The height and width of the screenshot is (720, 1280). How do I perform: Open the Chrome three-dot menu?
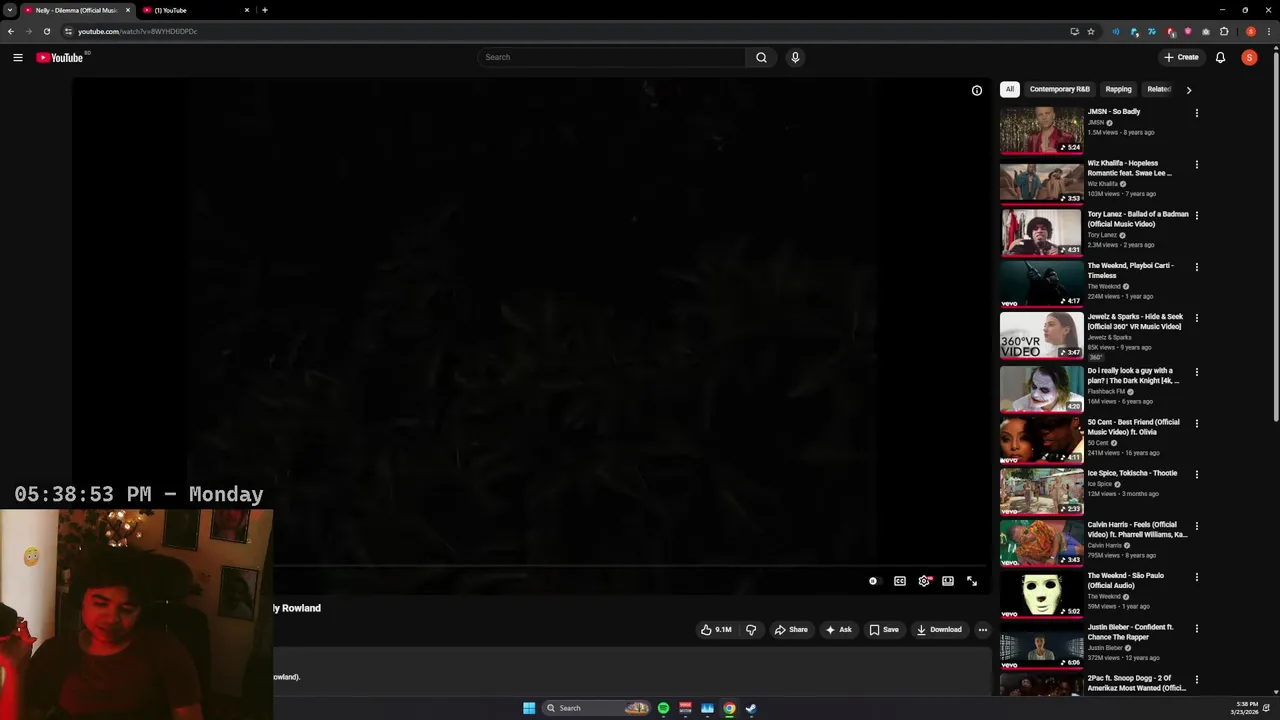click(1268, 31)
